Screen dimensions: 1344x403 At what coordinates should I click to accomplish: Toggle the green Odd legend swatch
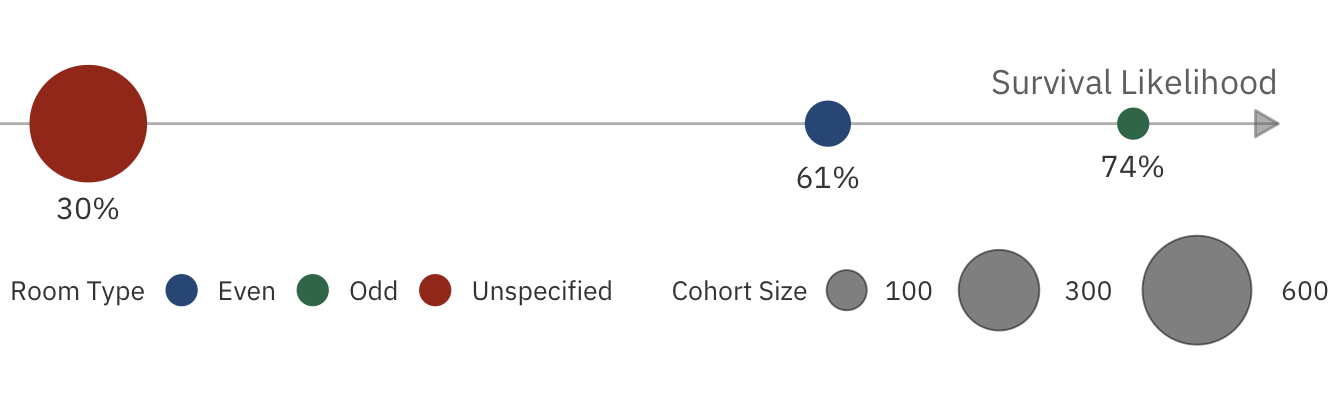pyautogui.click(x=313, y=291)
